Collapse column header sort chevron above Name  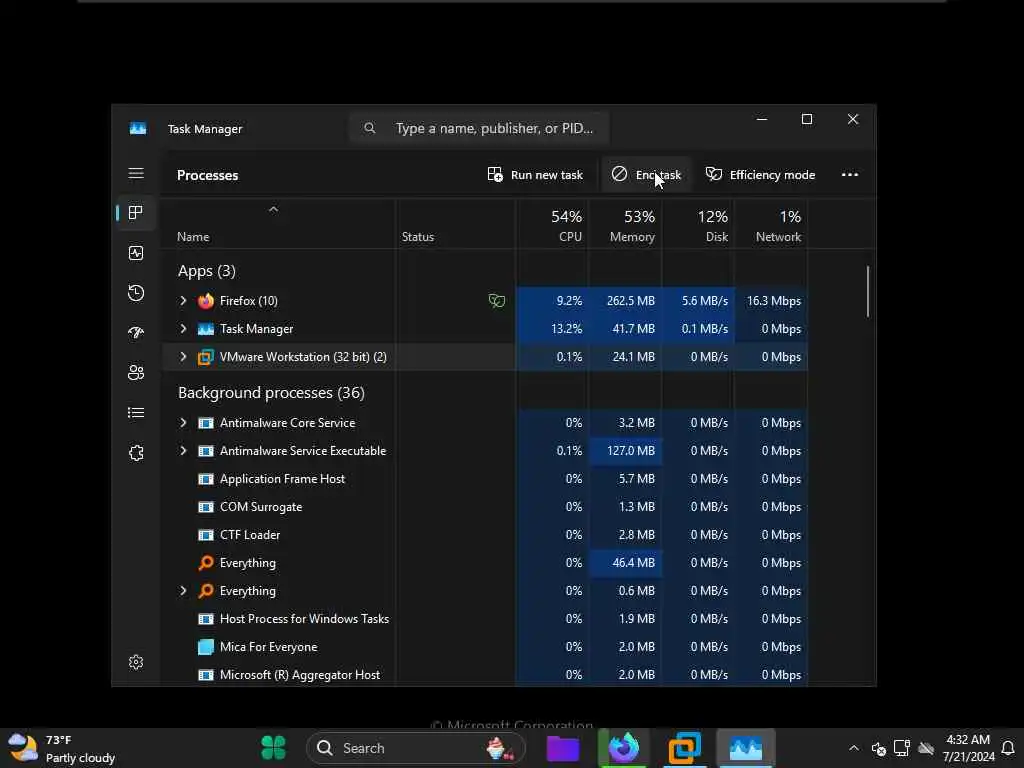click(274, 210)
